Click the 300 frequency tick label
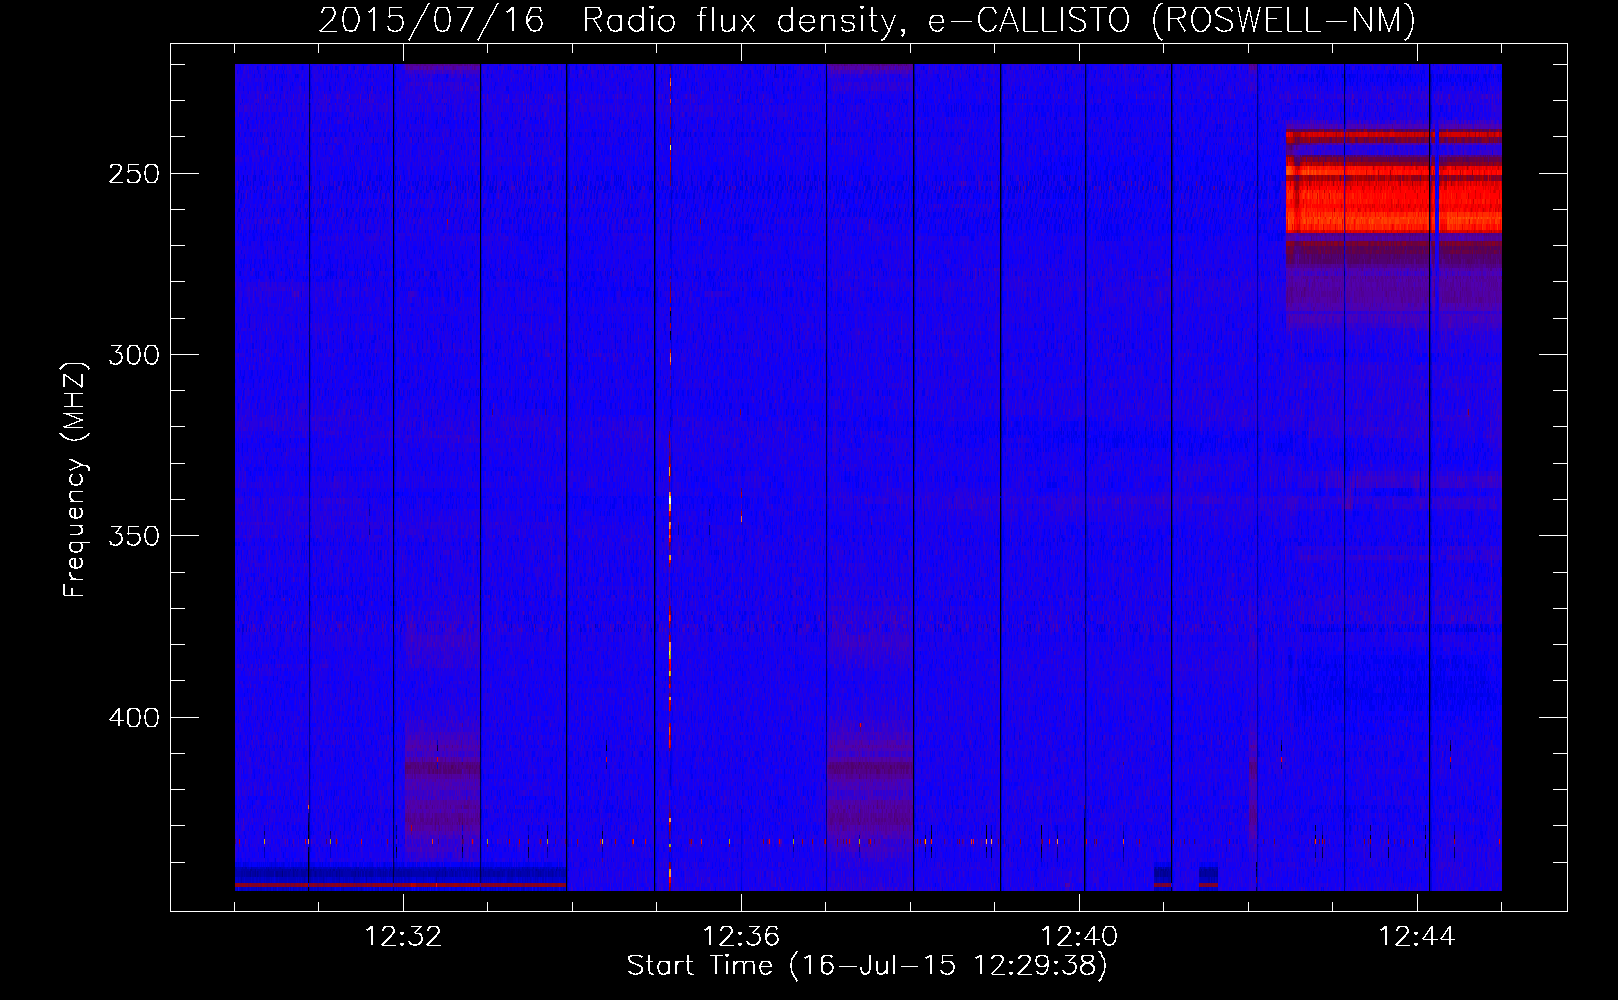This screenshot has height=1000, width=1618. (134, 355)
